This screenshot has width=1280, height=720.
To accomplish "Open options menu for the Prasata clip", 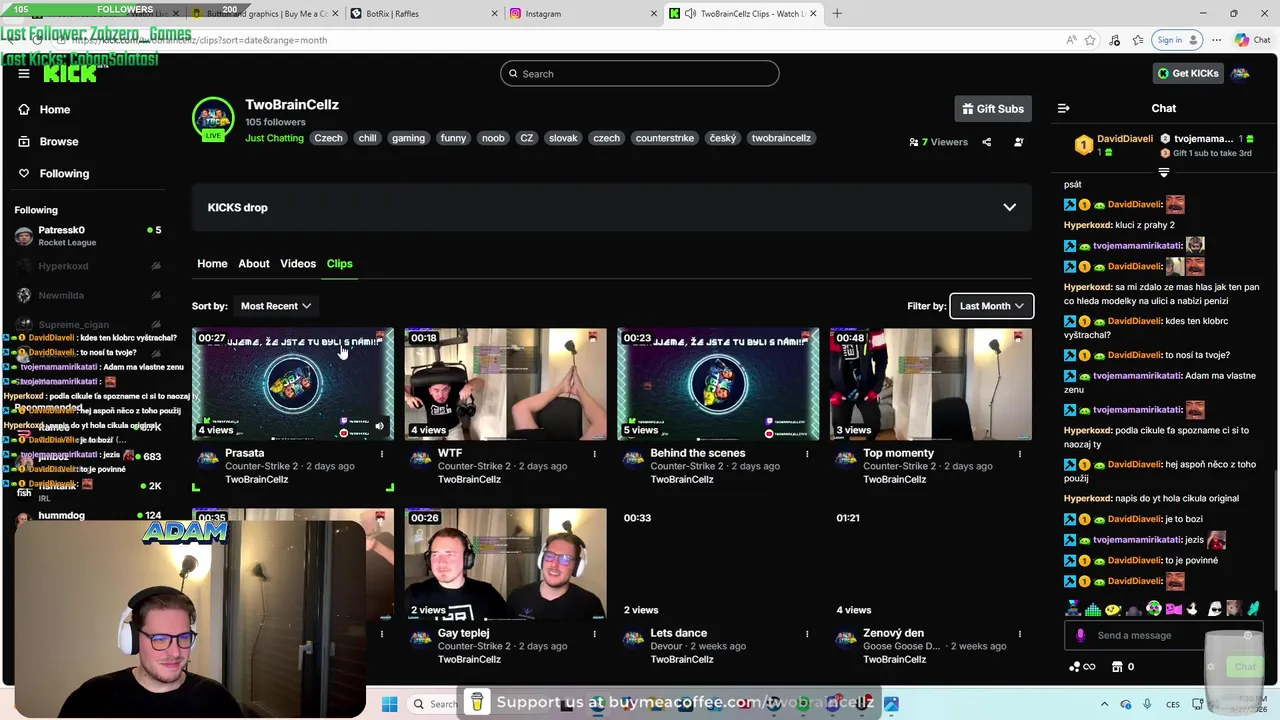I will (x=381, y=454).
